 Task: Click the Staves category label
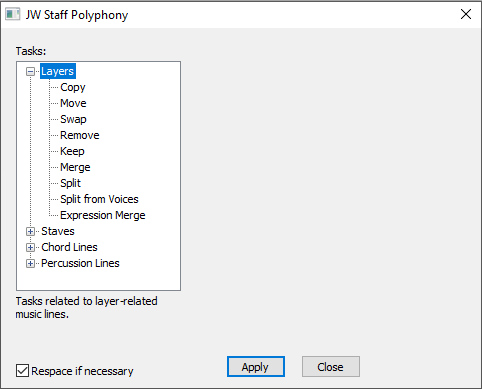tap(58, 231)
